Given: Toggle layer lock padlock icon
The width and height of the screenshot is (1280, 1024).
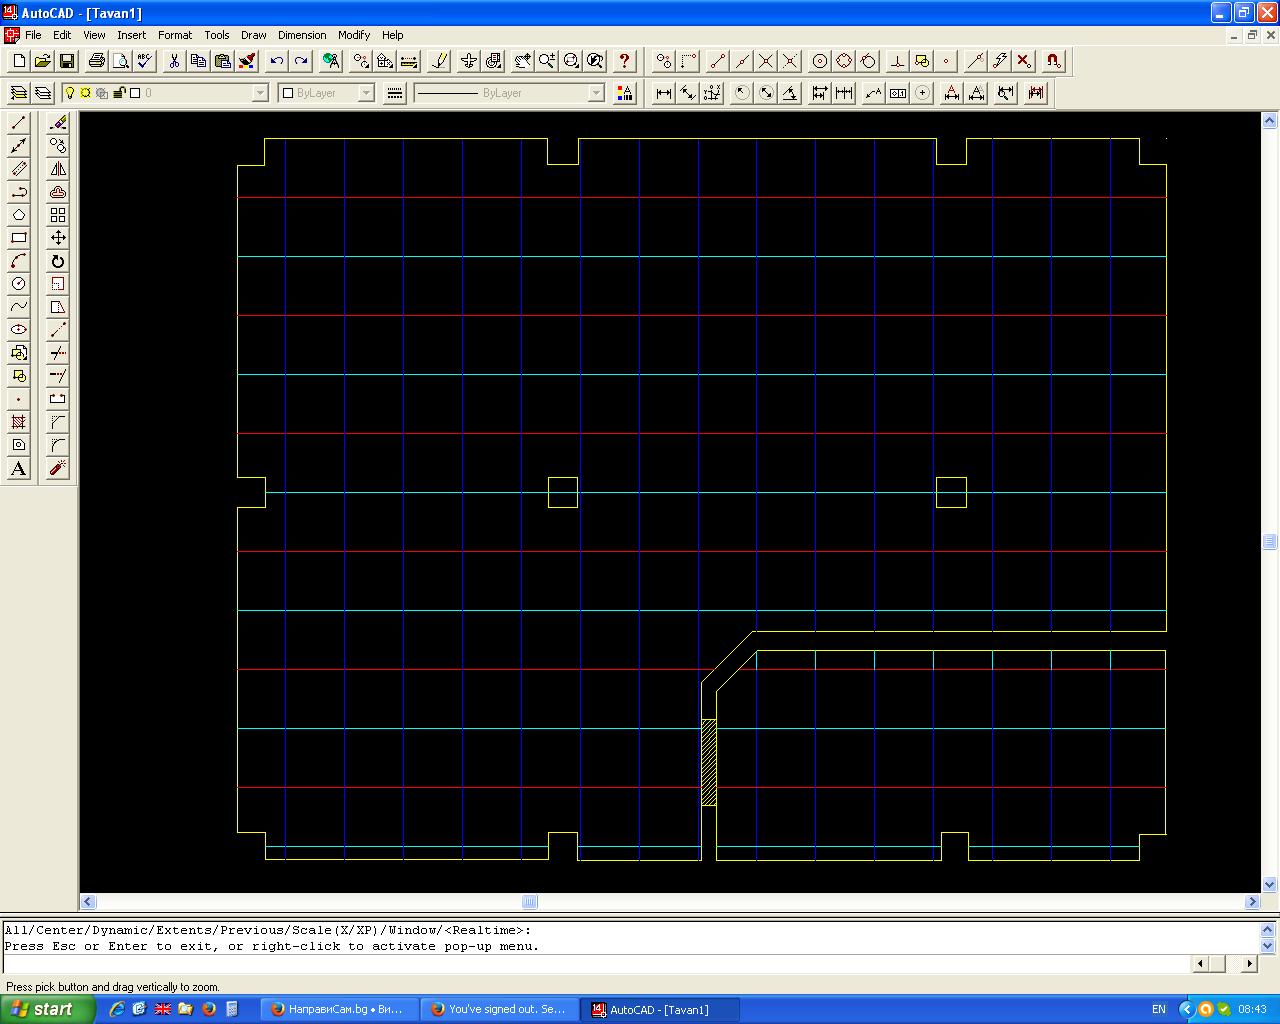Looking at the screenshot, I should [x=119, y=93].
